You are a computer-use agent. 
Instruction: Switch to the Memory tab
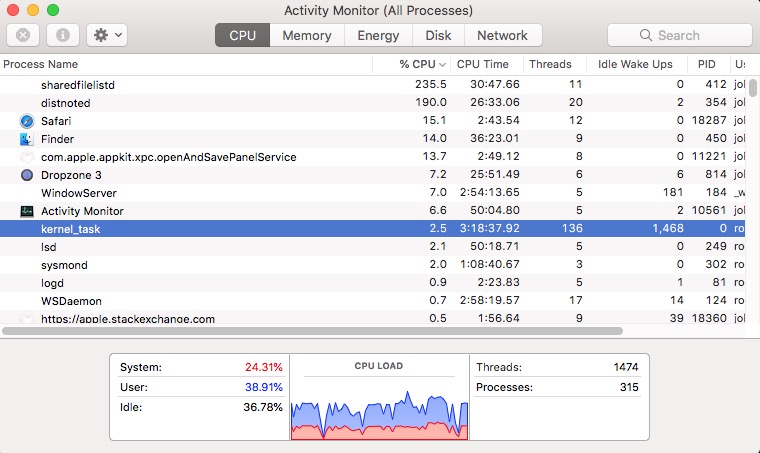pos(307,35)
